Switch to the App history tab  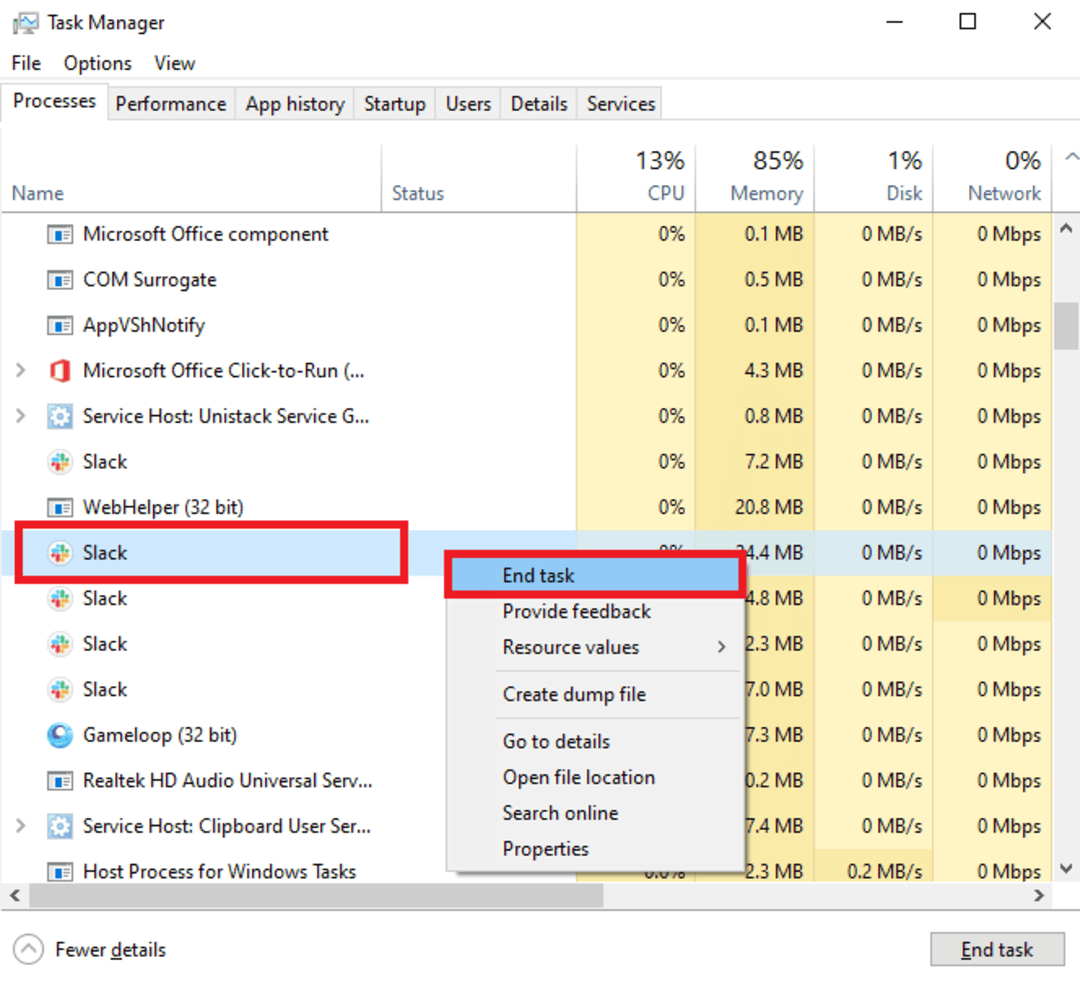(x=295, y=104)
